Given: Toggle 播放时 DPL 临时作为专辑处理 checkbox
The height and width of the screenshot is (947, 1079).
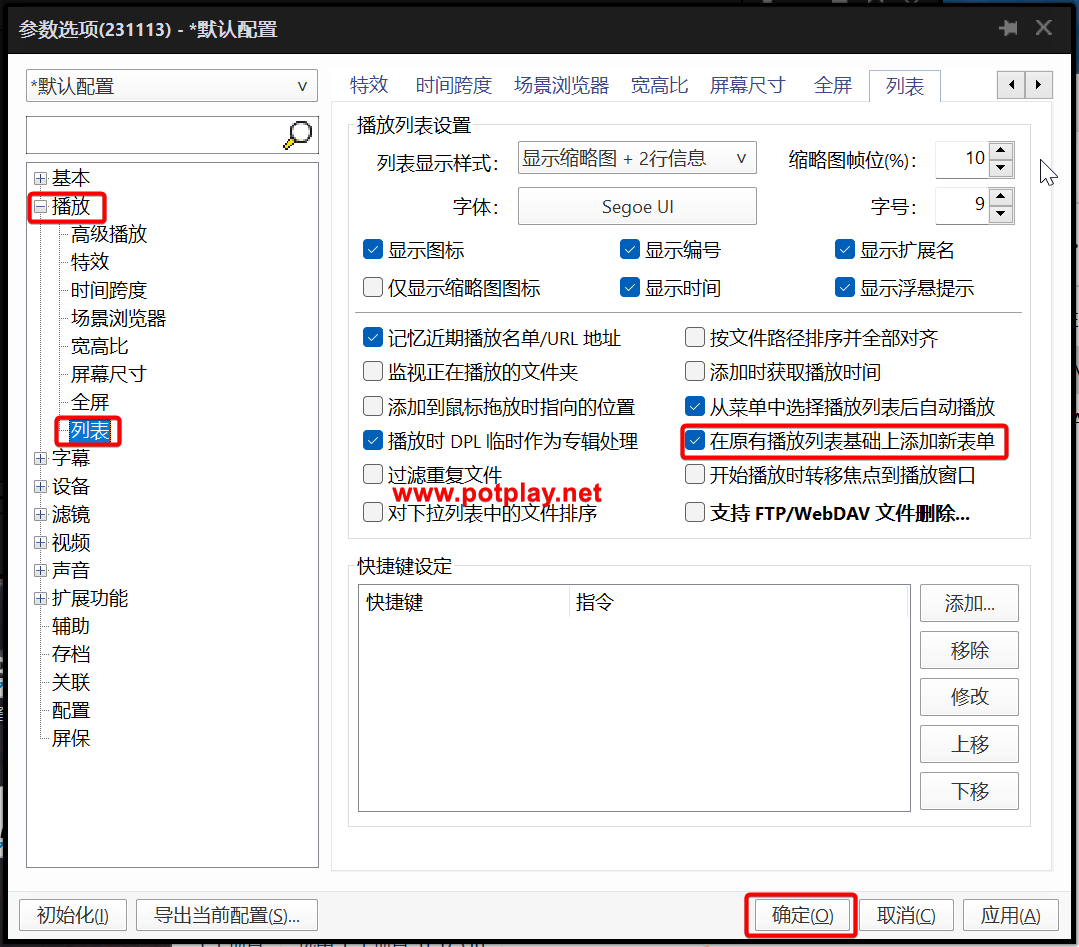Looking at the screenshot, I should pos(372,440).
